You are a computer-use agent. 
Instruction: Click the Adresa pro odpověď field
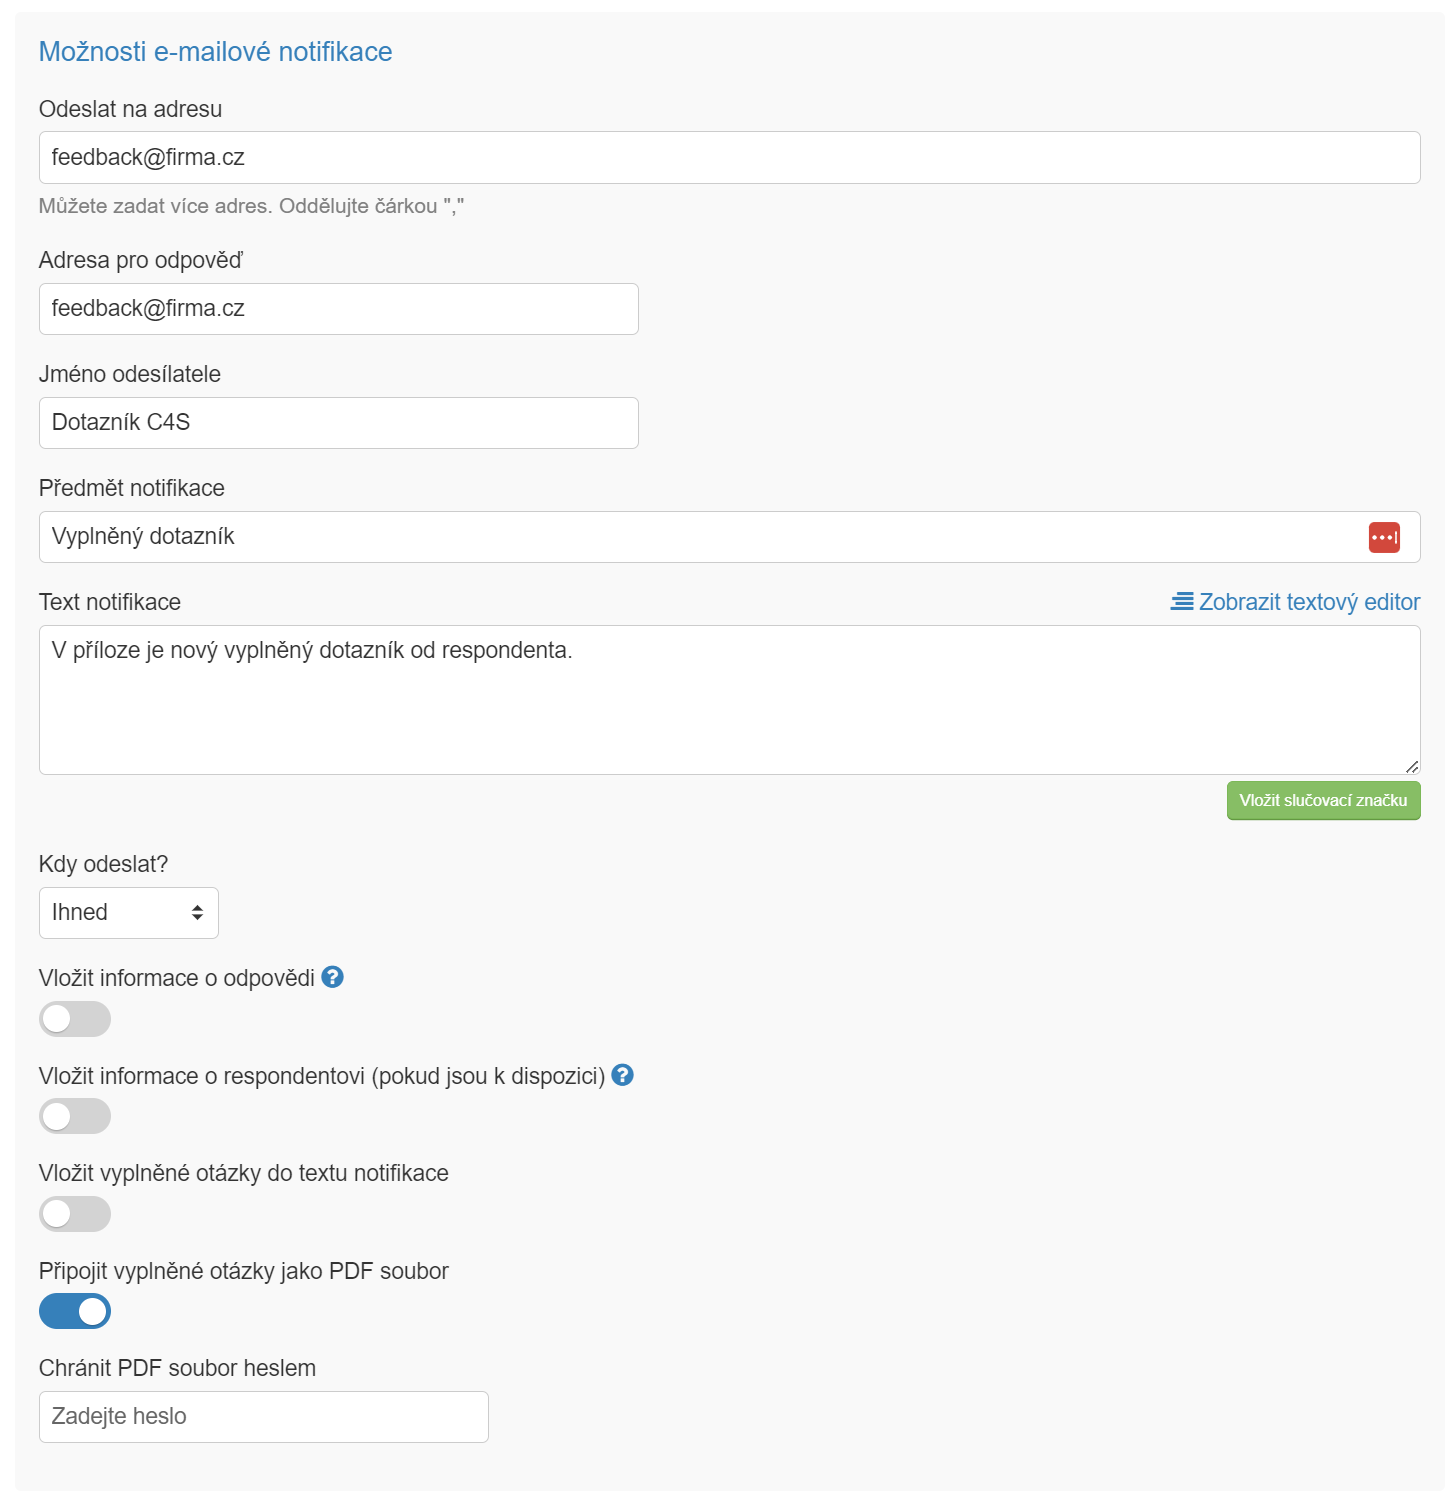point(338,309)
